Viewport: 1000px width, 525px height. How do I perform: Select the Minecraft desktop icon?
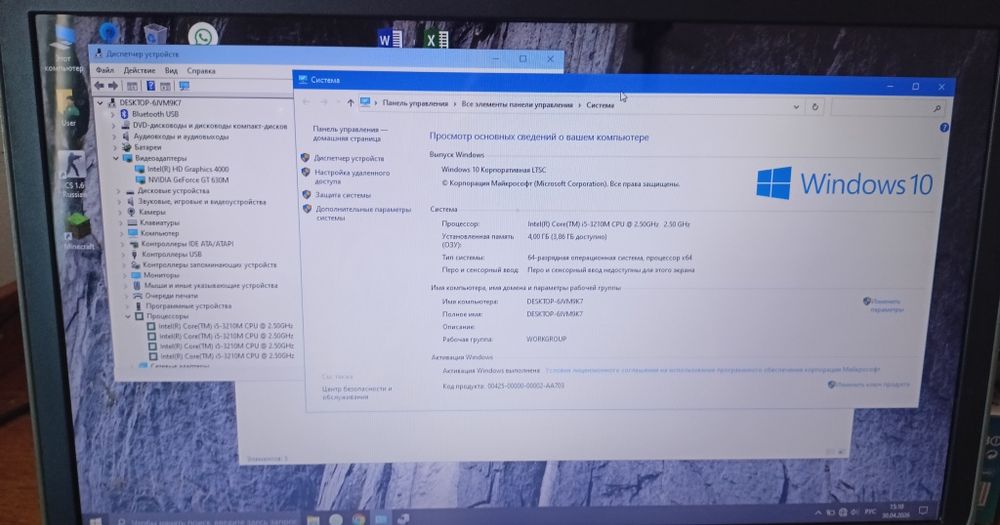78,231
